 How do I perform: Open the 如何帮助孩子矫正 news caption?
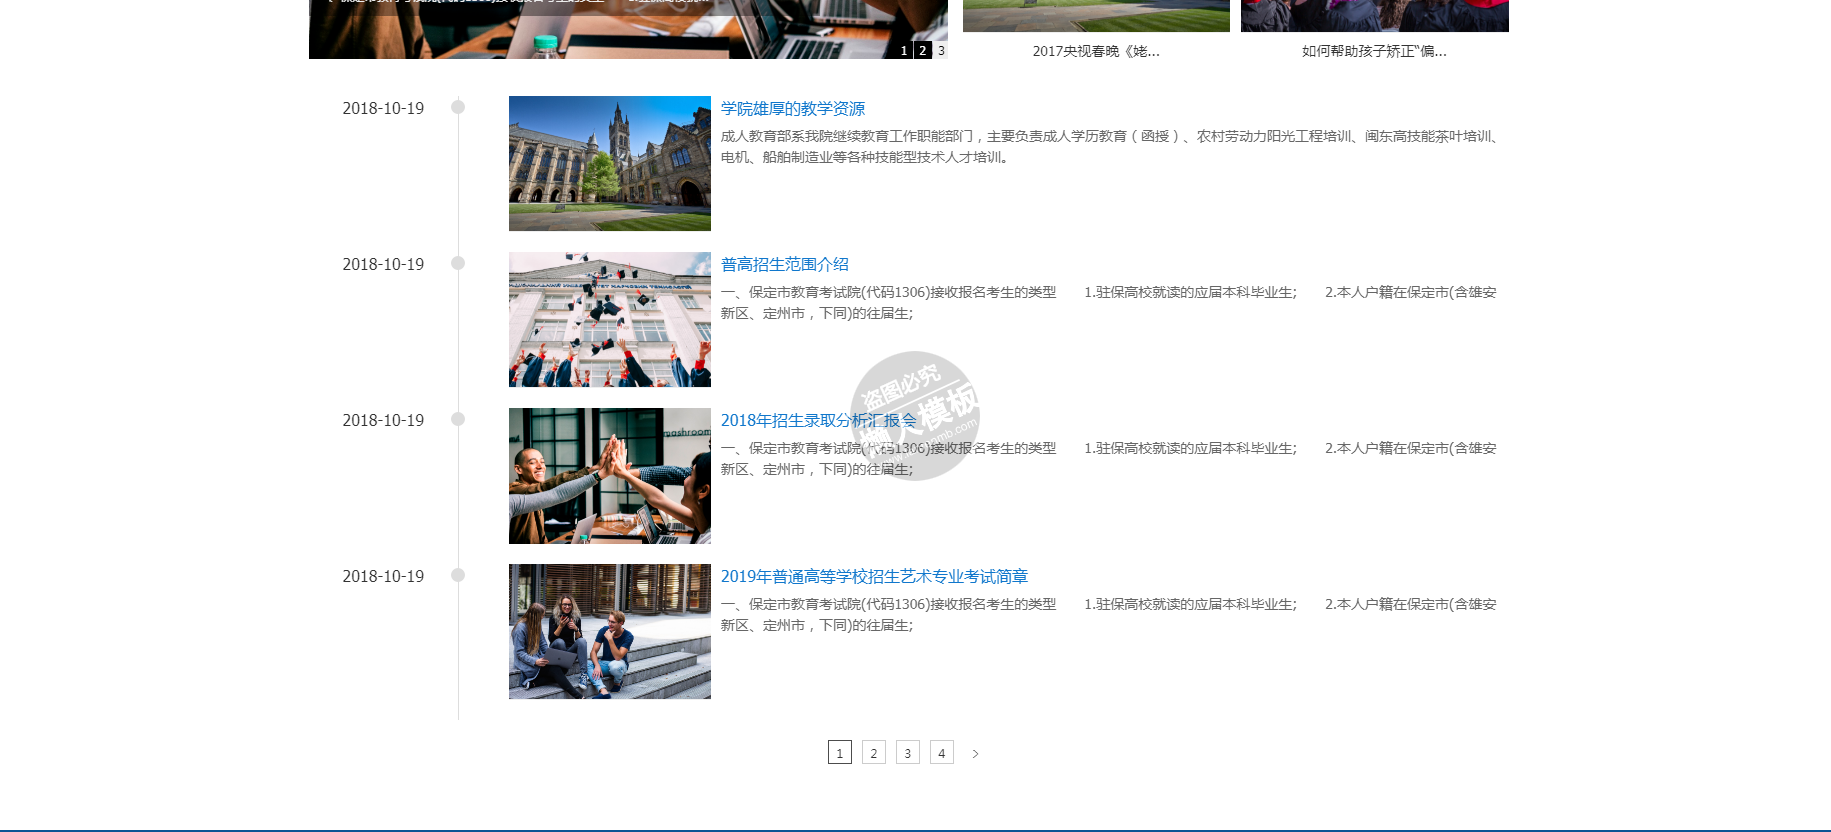1374,51
